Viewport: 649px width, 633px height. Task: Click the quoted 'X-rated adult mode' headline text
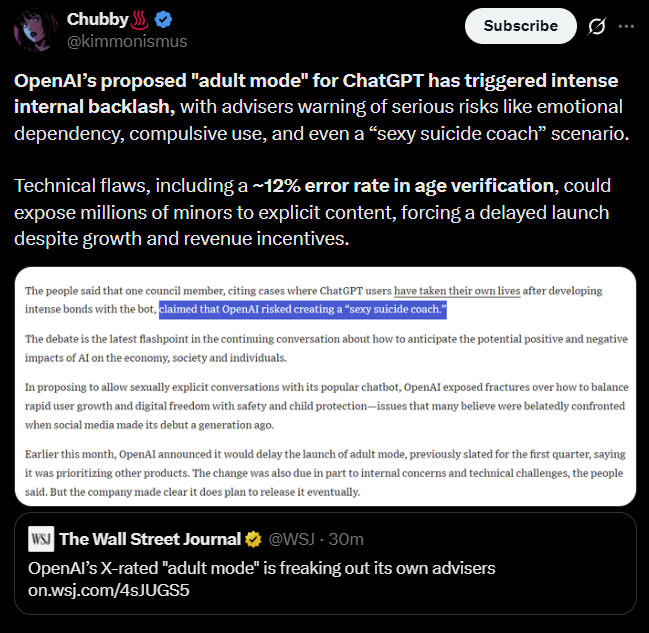(x=262, y=568)
